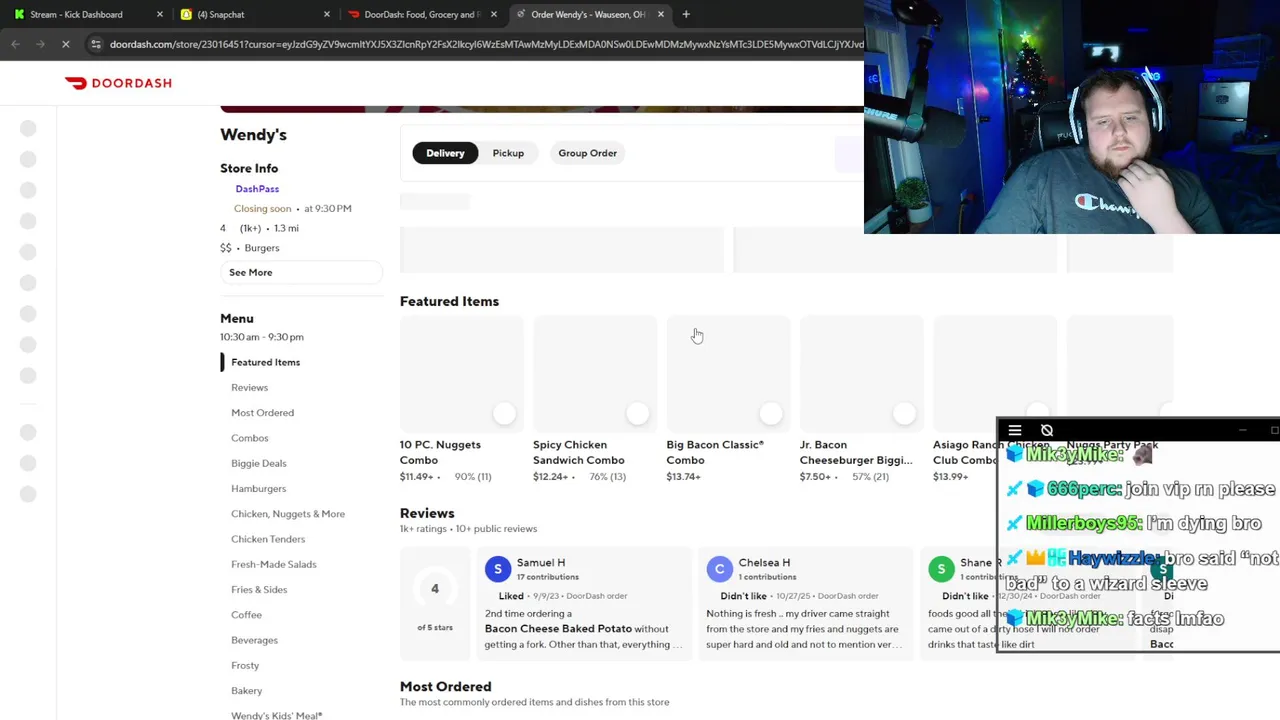Open Bacon Cheese Baked Potato link
The image size is (1280, 720).
[x=558, y=629]
